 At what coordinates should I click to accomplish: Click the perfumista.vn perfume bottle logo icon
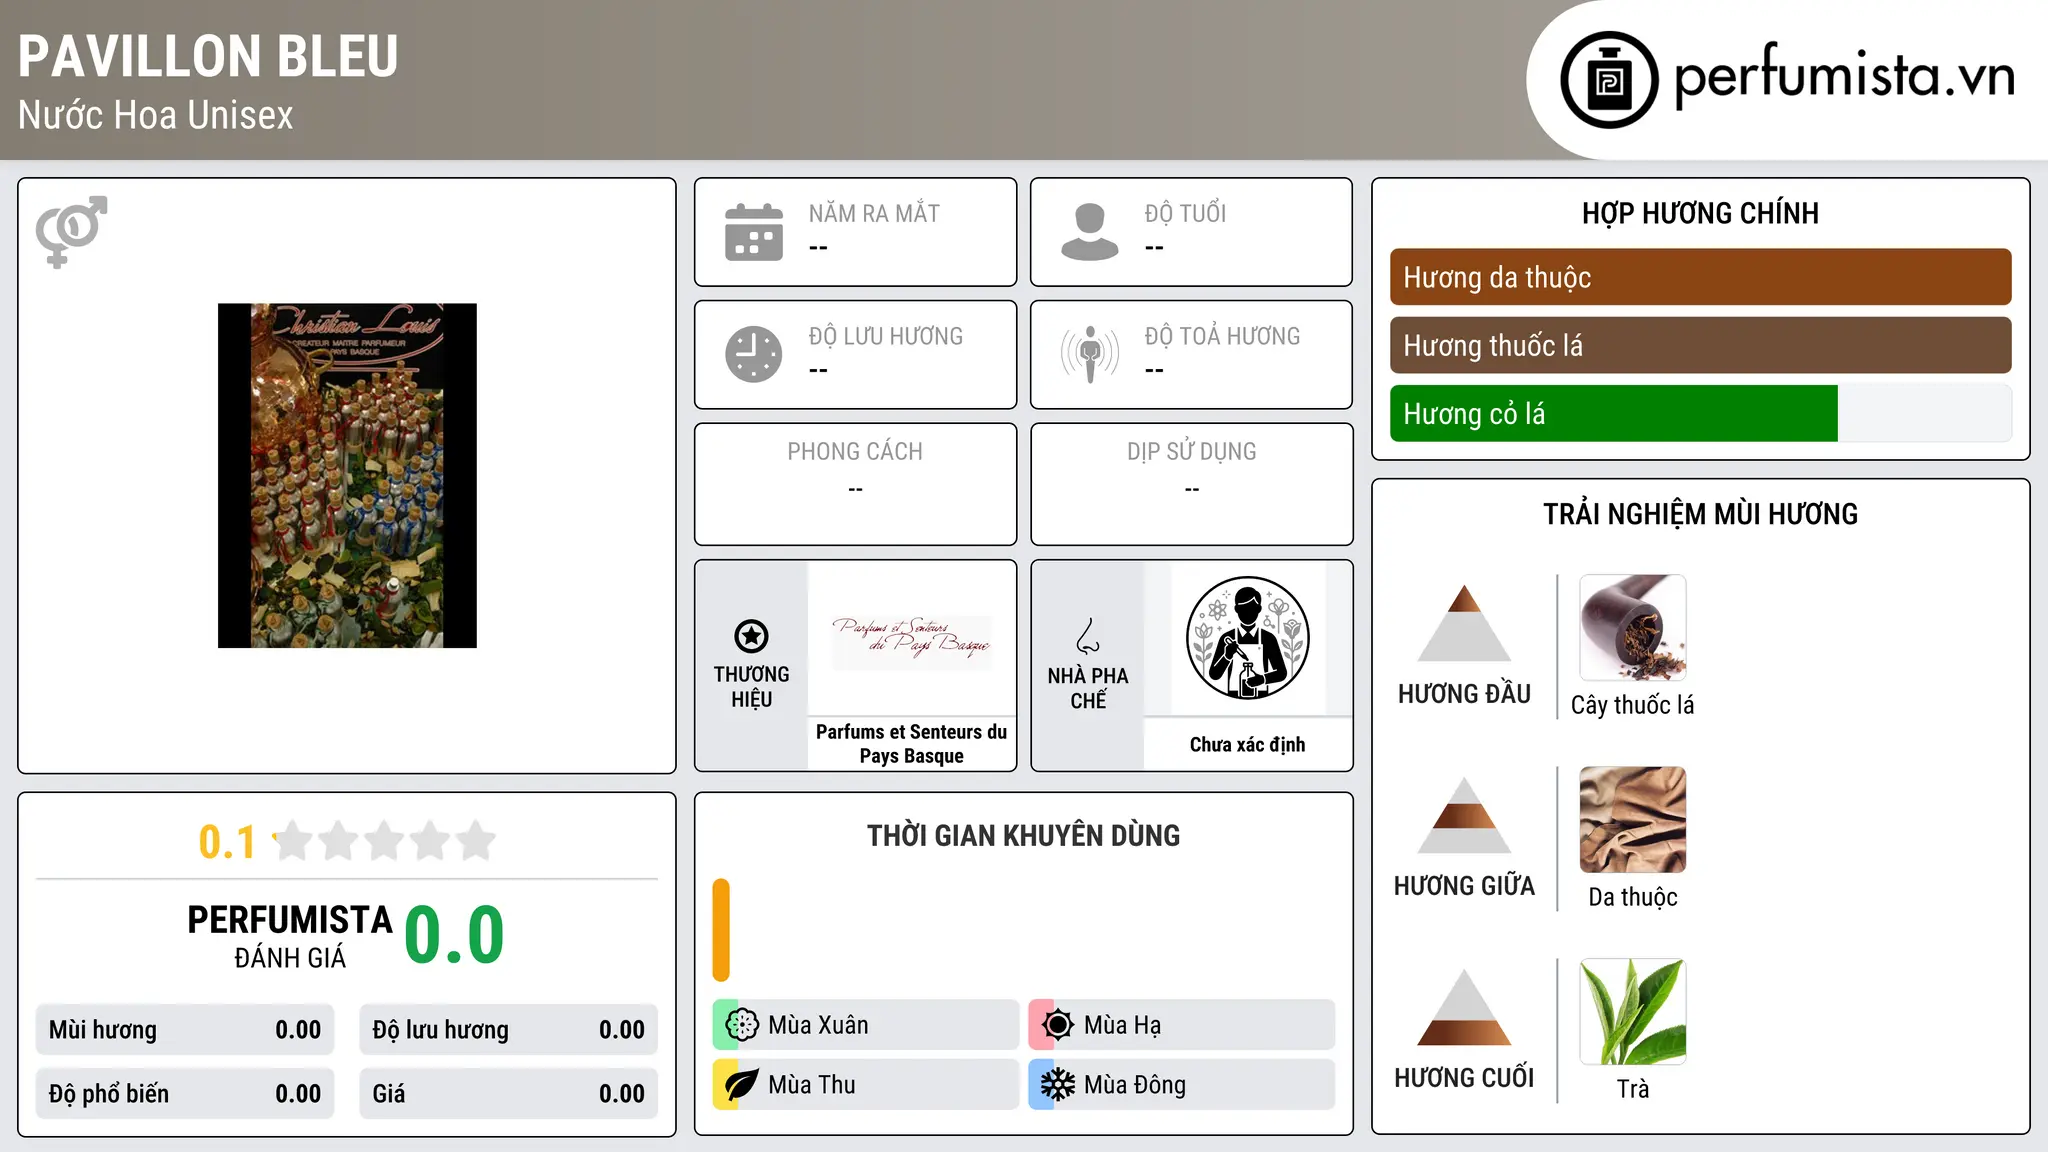[x=1609, y=80]
